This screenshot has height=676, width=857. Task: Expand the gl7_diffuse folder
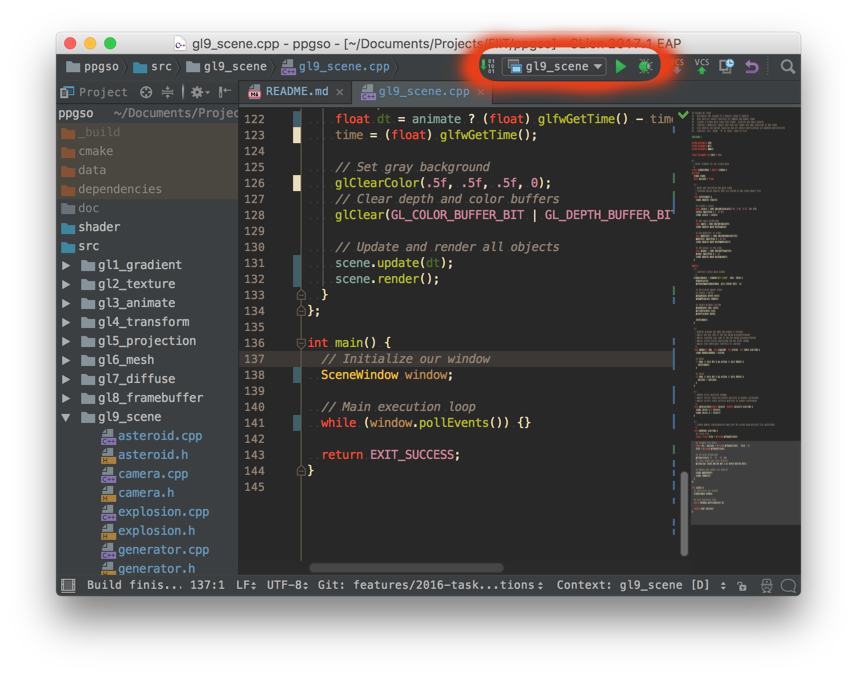pyautogui.click(x=66, y=379)
